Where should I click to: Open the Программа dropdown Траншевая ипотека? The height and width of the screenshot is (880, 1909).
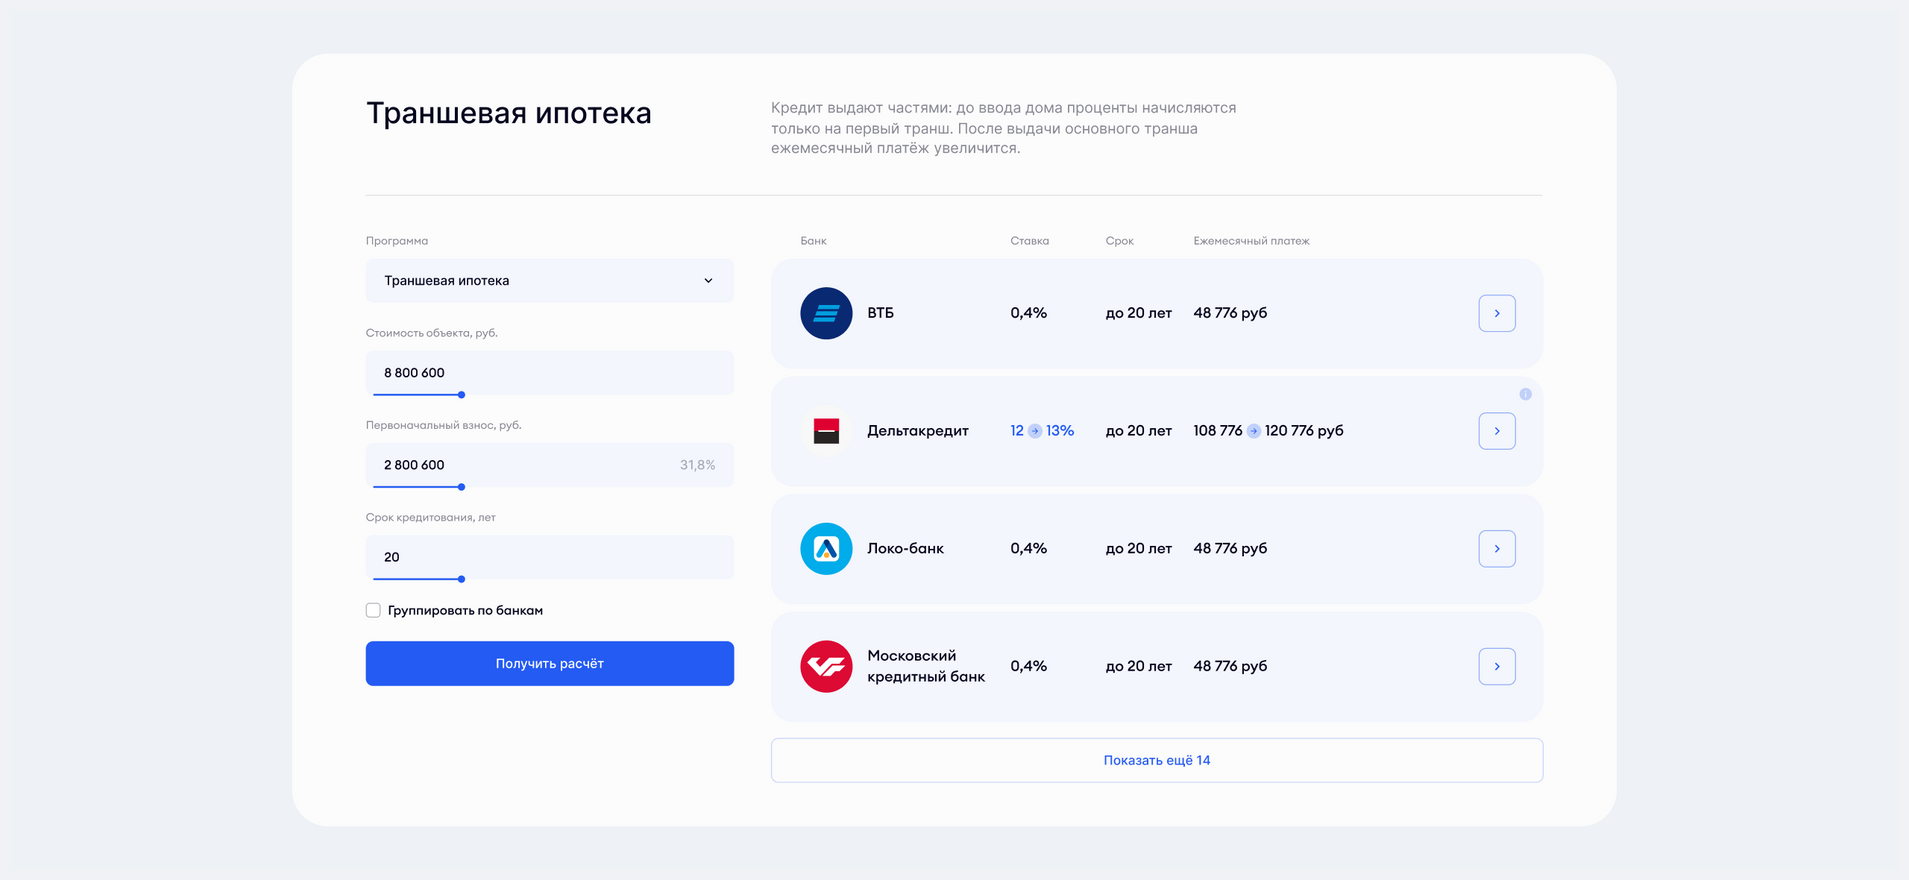550,281
